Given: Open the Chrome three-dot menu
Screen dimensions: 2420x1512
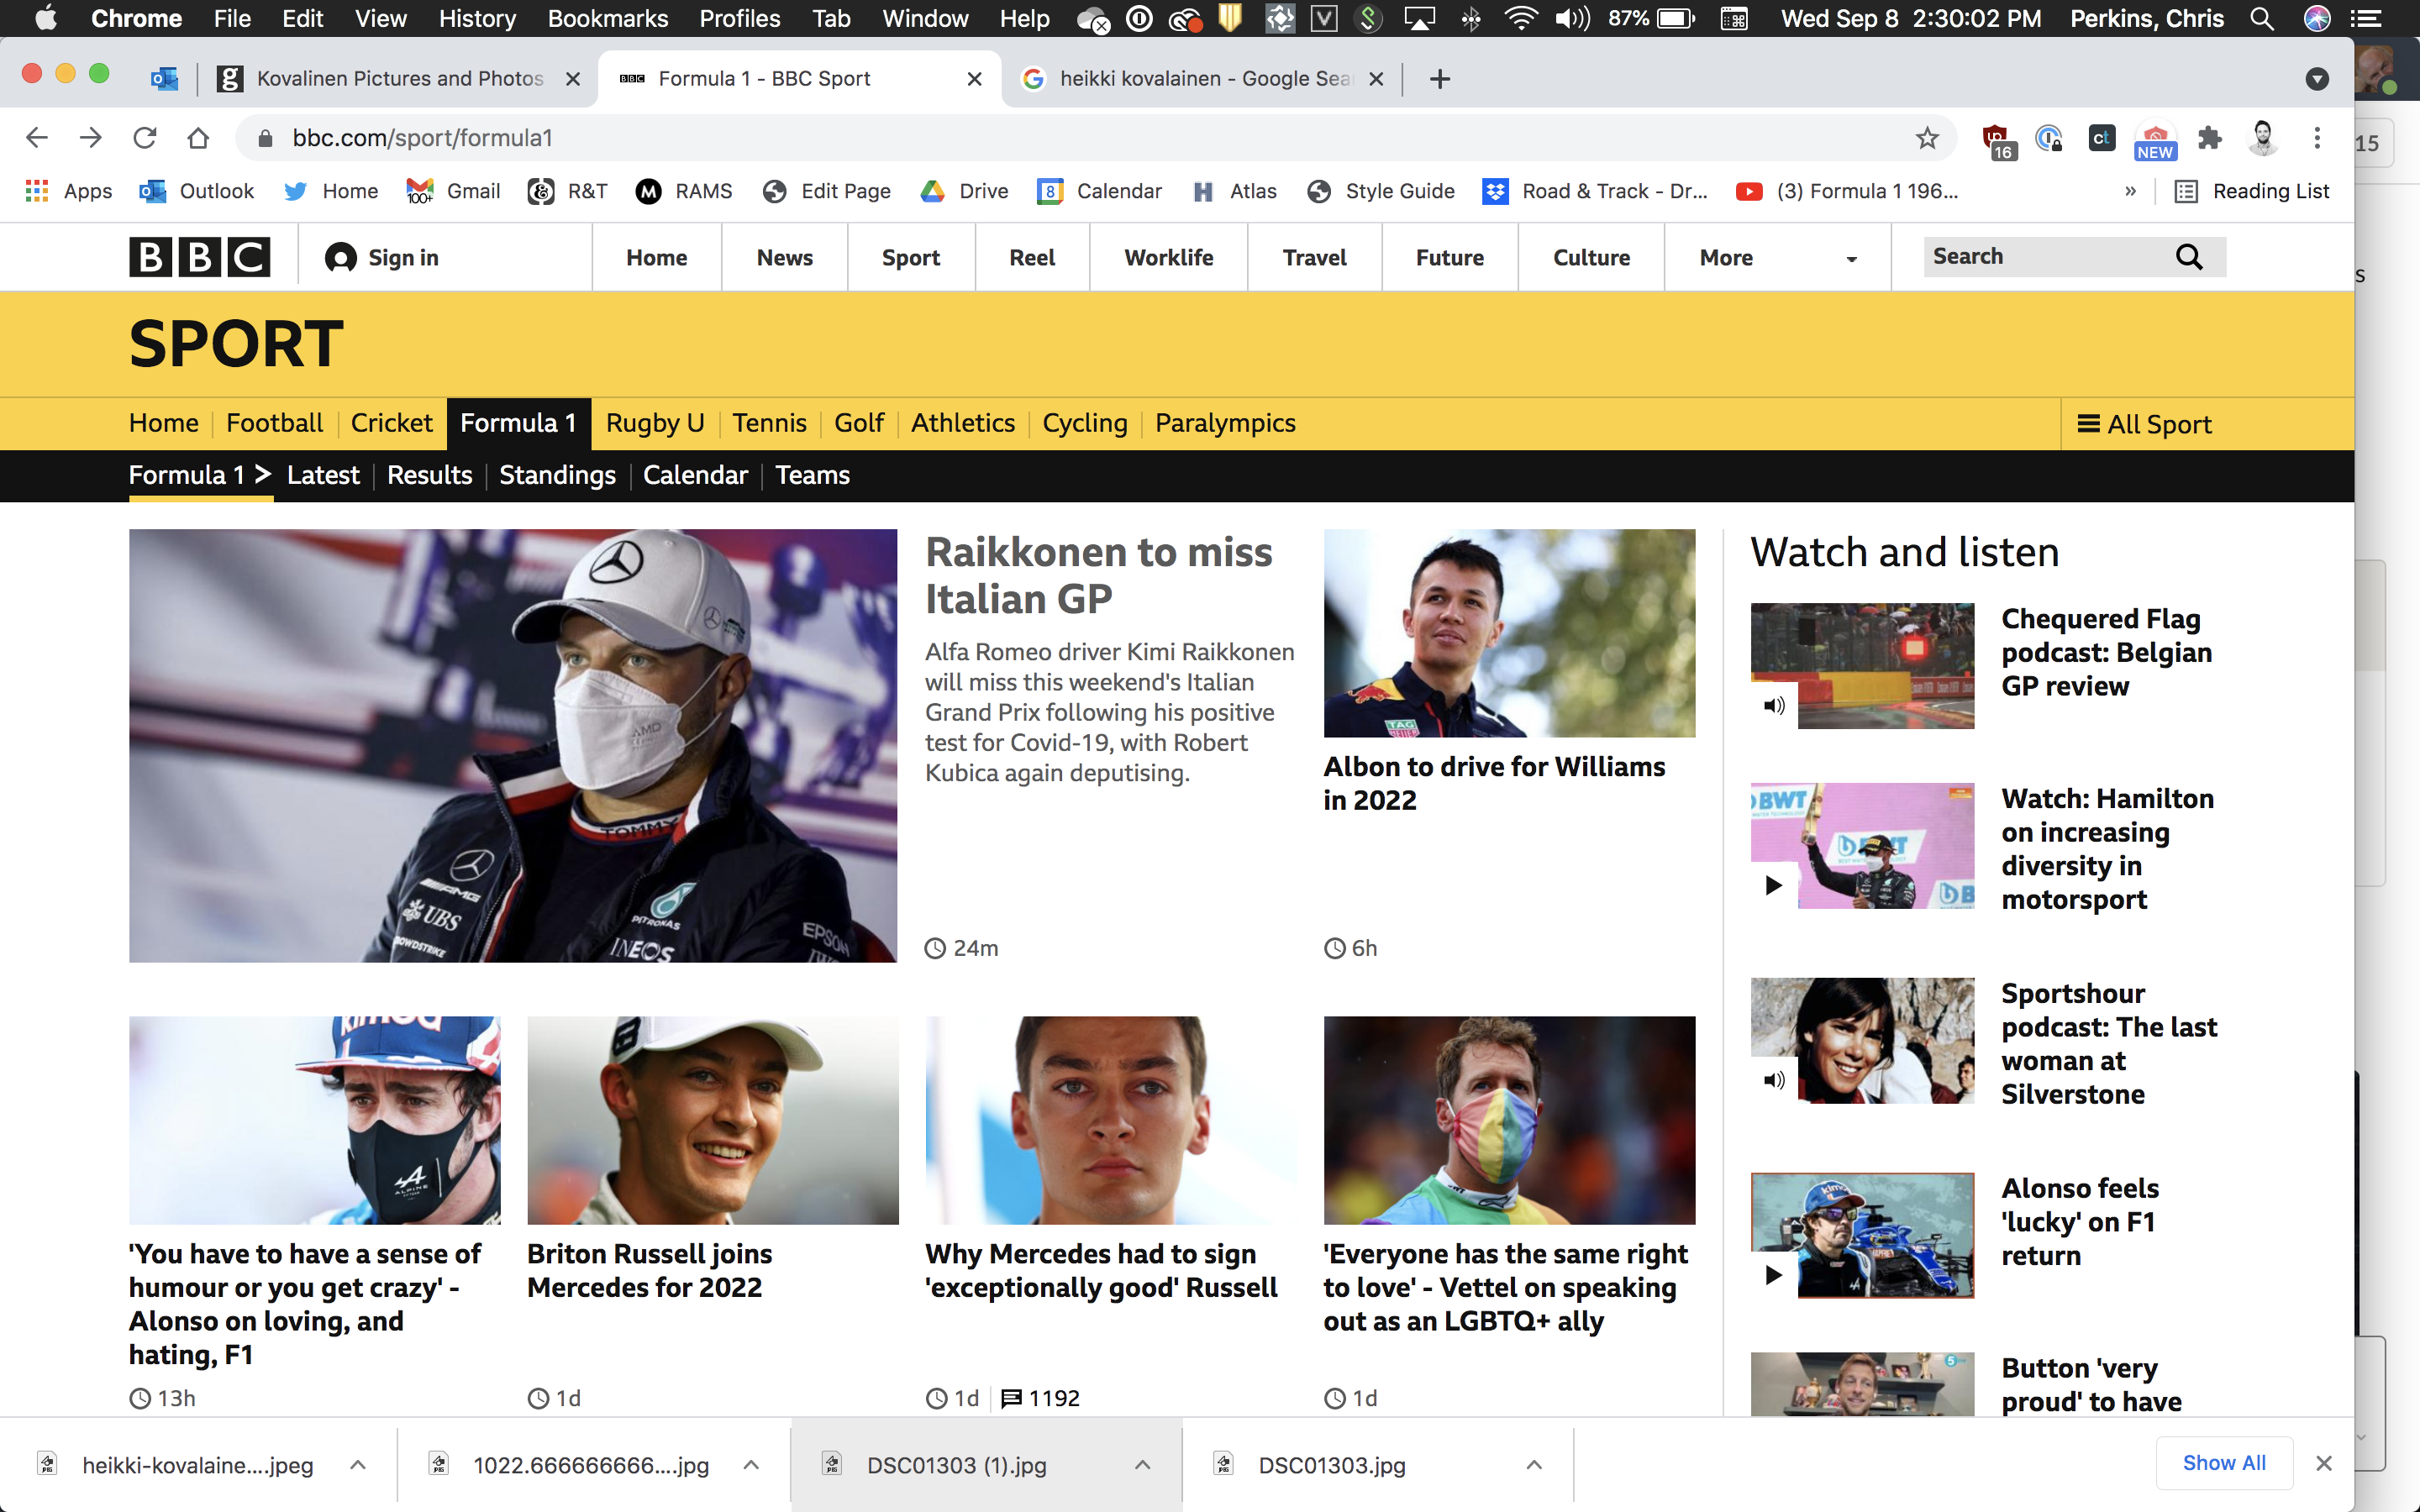Looking at the screenshot, I should [2317, 138].
